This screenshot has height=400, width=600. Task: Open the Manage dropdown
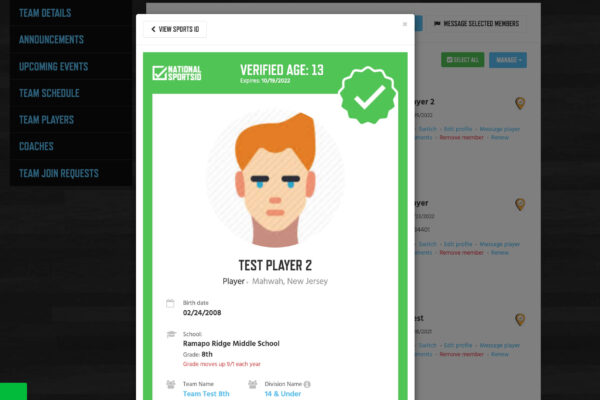click(508, 60)
